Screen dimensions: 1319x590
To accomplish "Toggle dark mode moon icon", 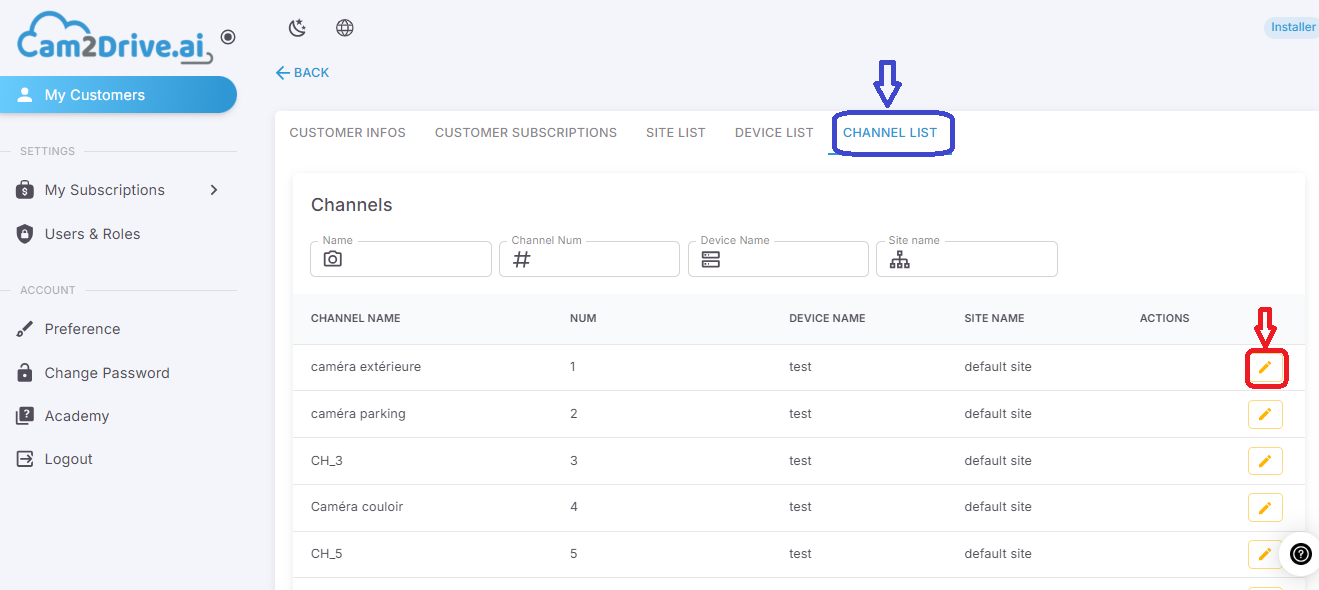I will 297,28.
